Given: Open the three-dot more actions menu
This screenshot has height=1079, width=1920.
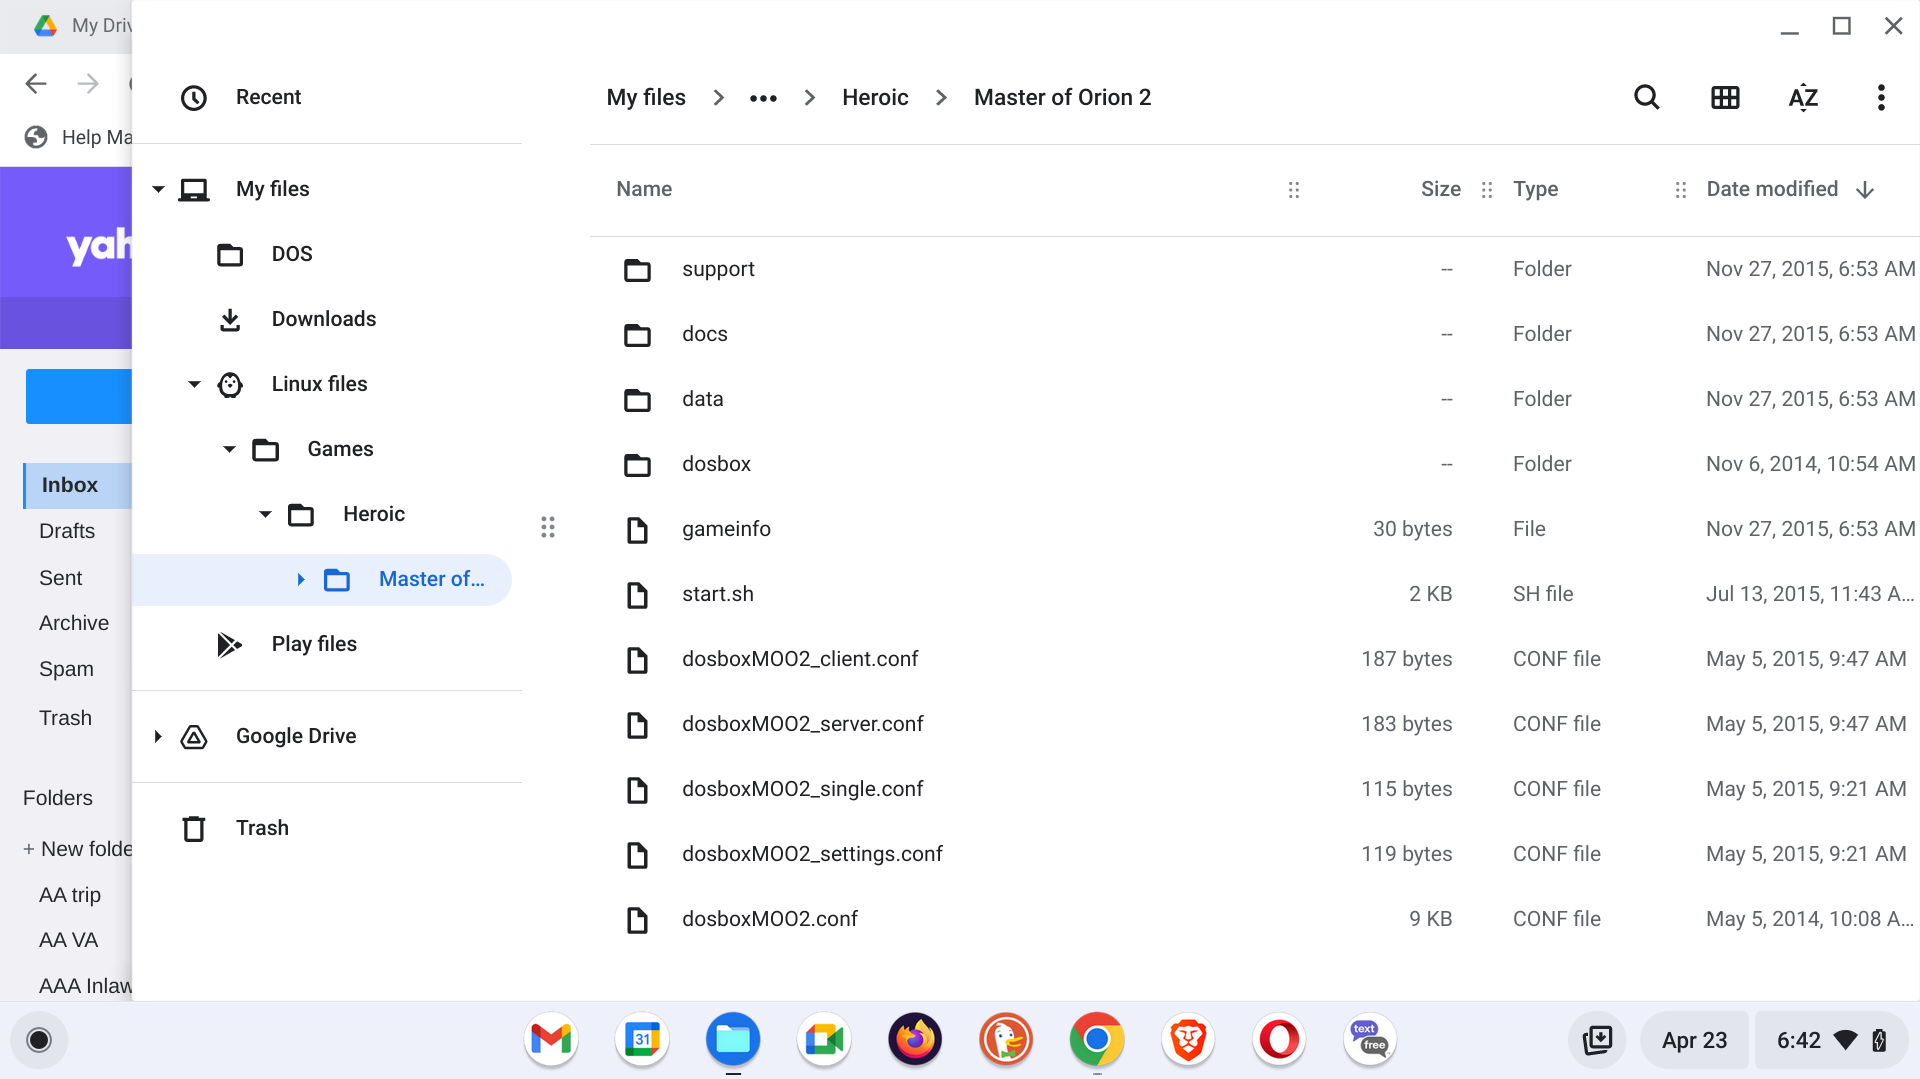Looking at the screenshot, I should (x=1881, y=97).
